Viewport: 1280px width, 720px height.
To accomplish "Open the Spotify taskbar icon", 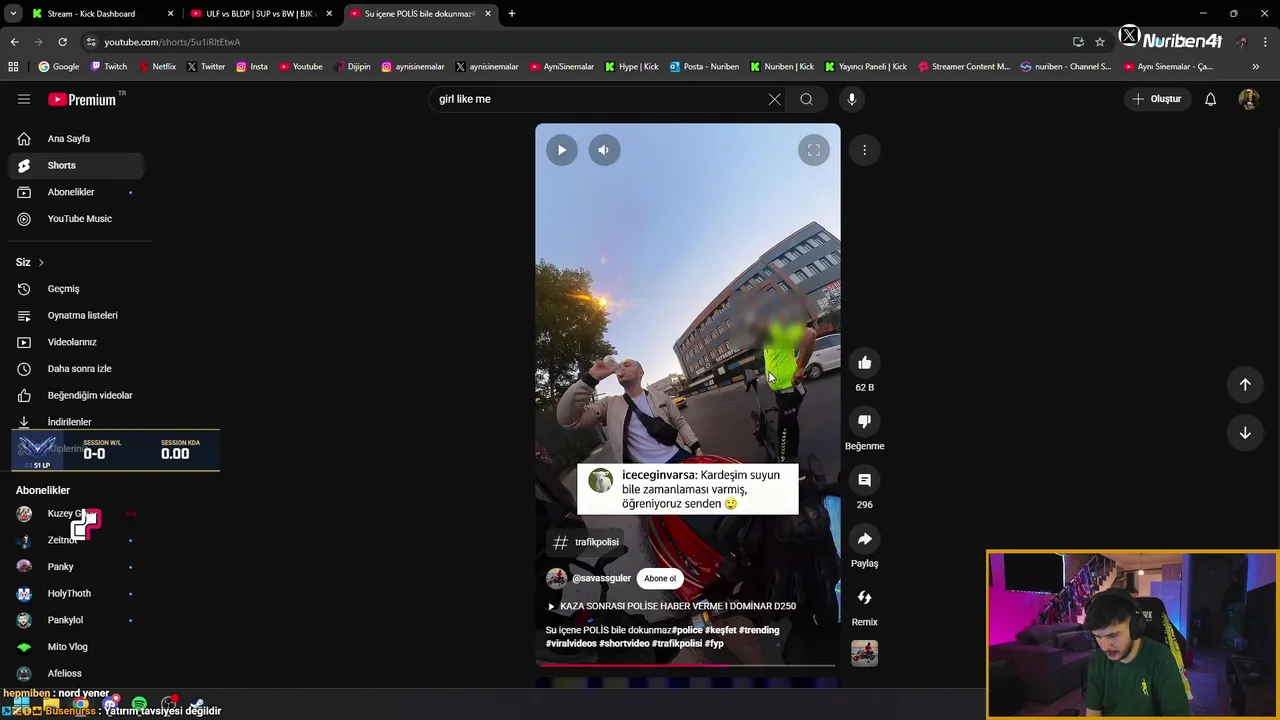I will click(139, 704).
